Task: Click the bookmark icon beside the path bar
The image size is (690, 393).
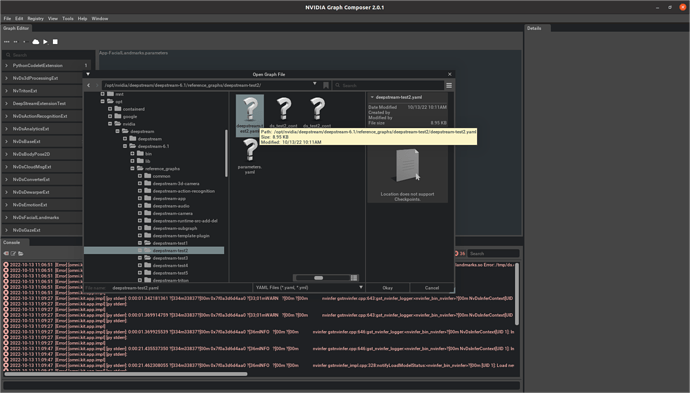Action: 326,85
